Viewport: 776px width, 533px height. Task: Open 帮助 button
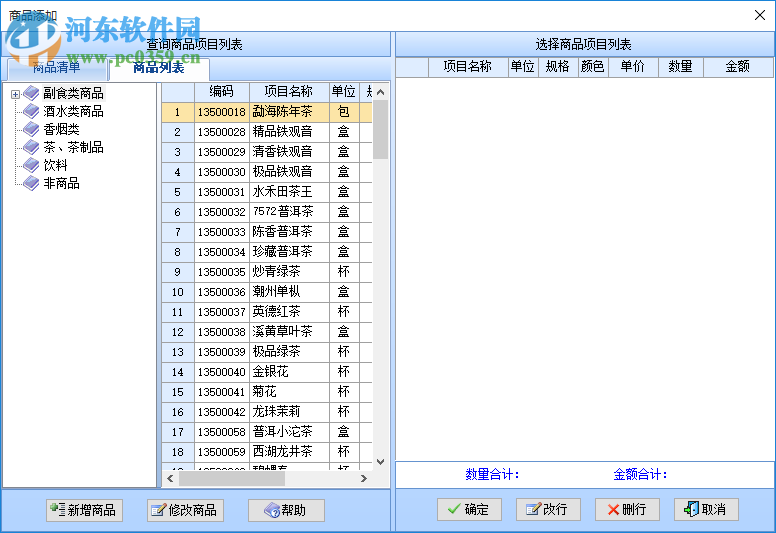tap(286, 510)
